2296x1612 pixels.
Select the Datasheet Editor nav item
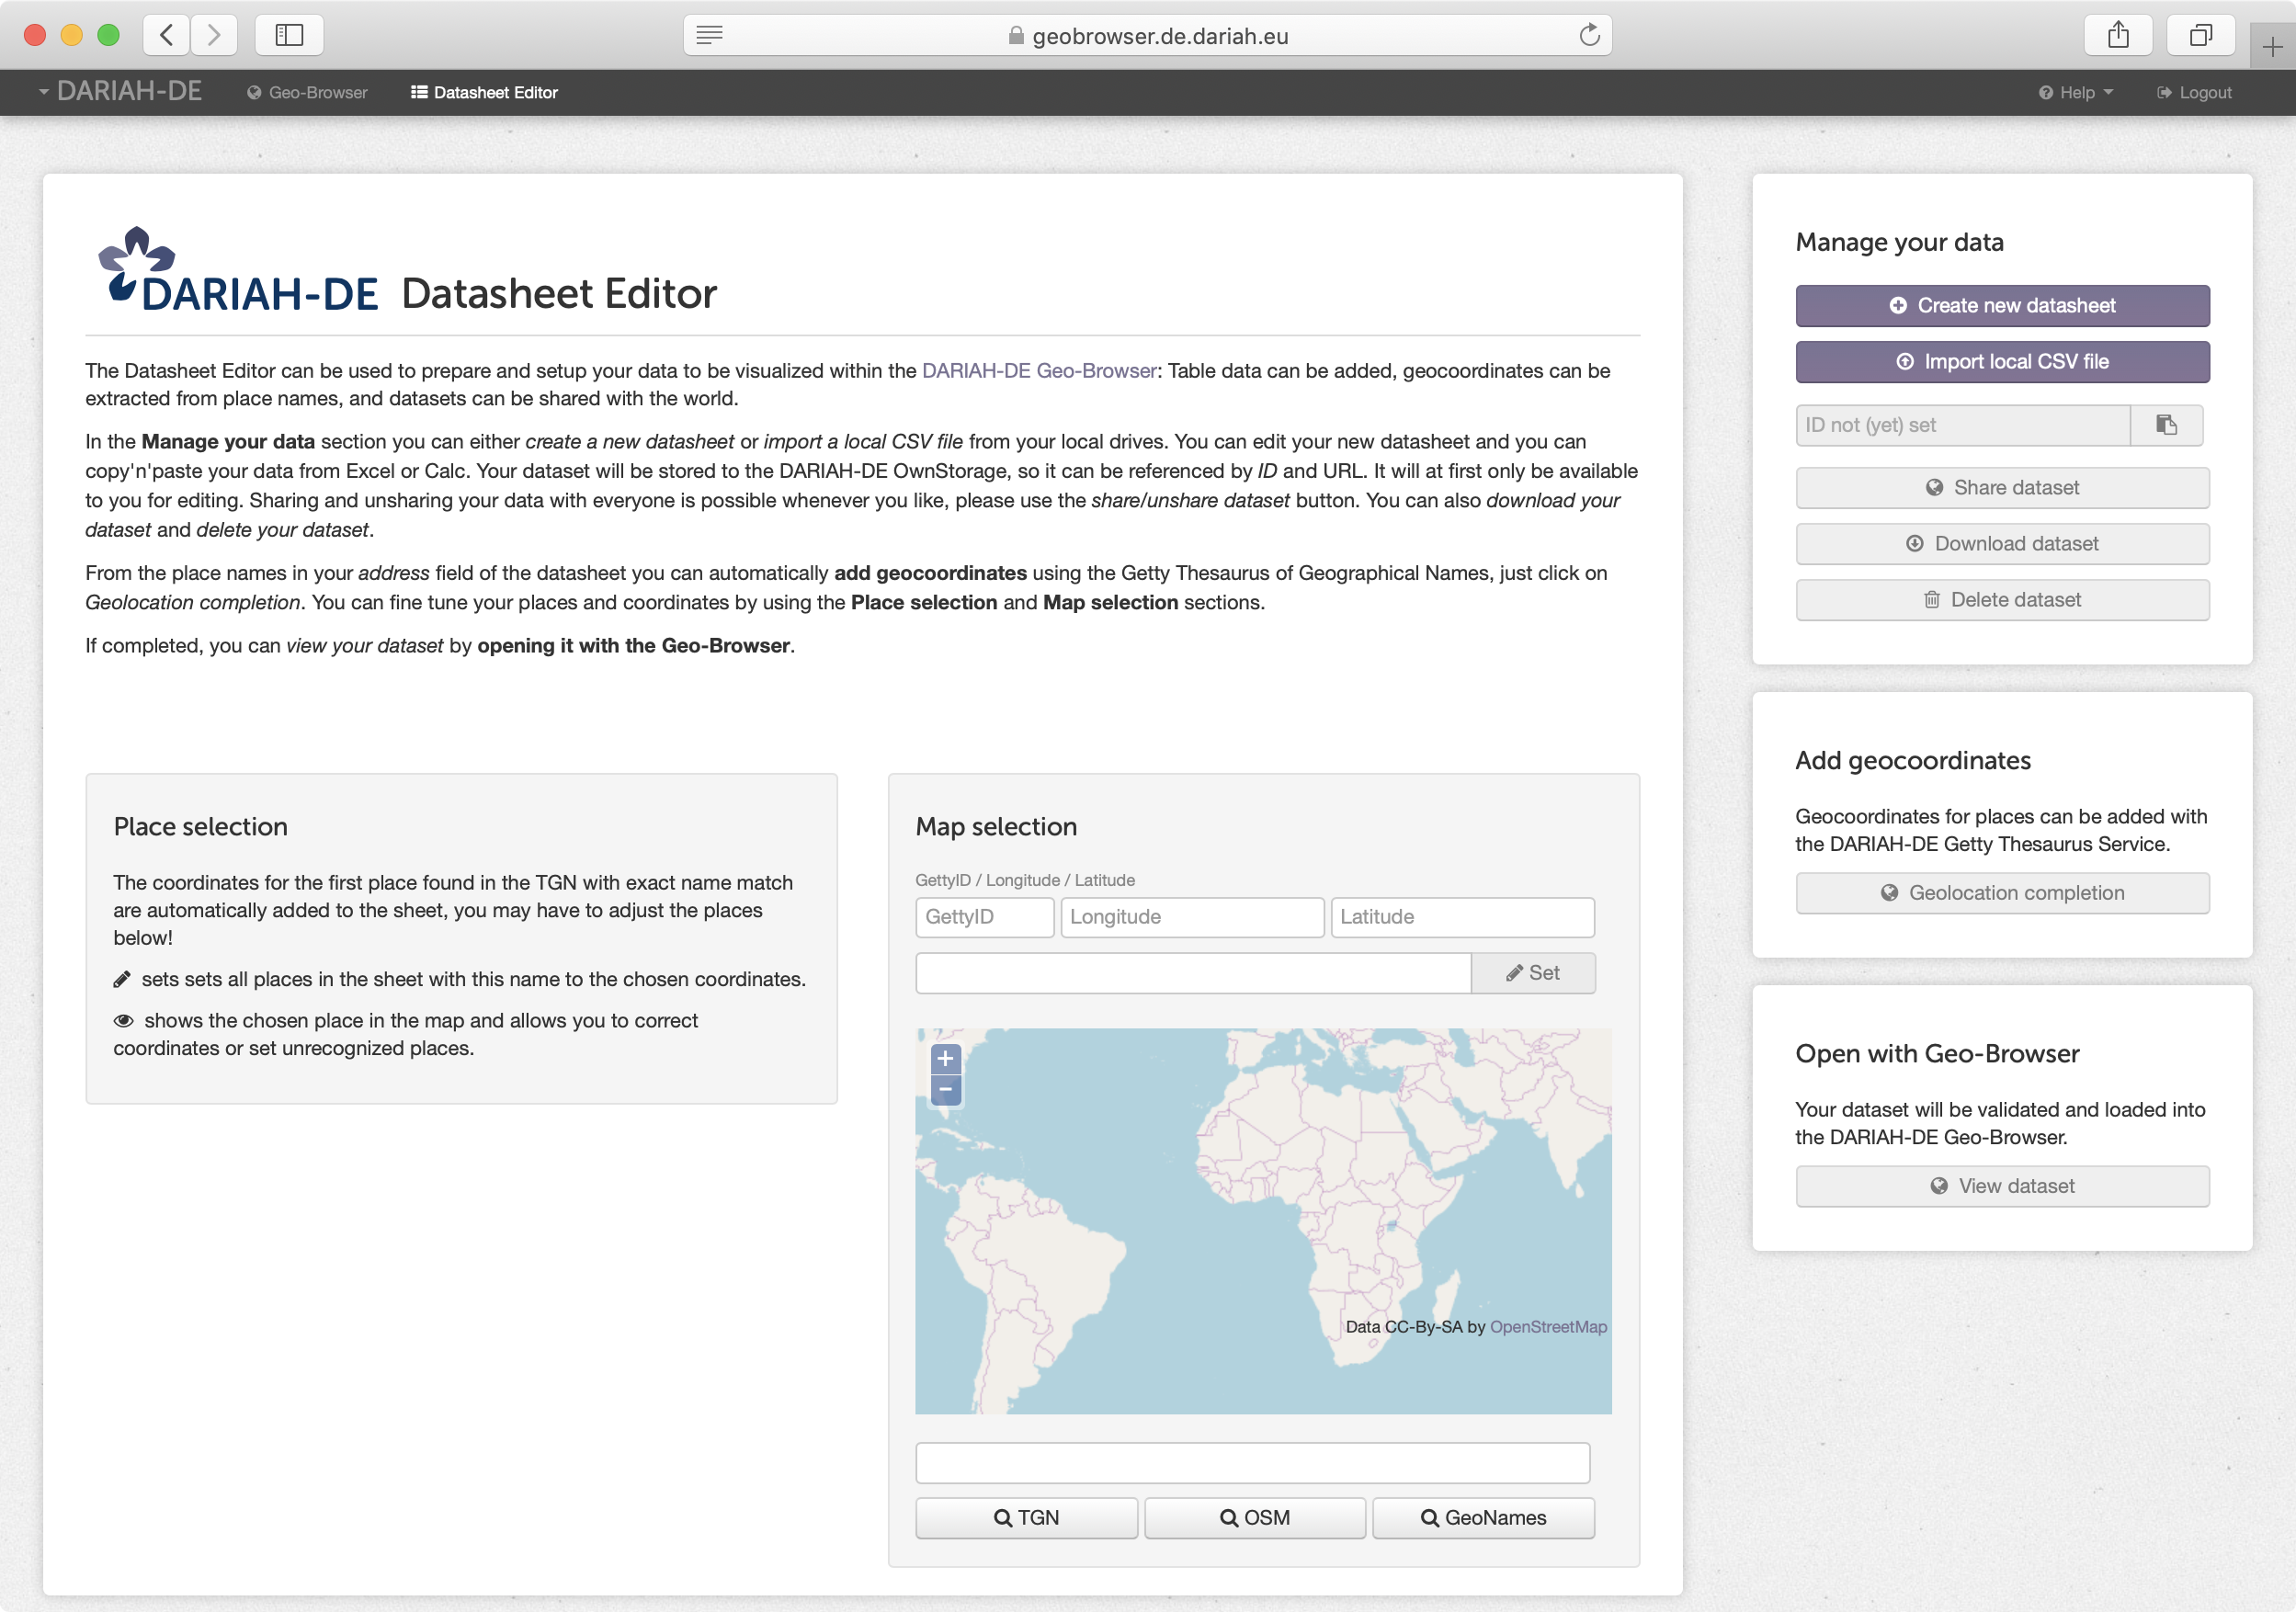click(x=484, y=92)
